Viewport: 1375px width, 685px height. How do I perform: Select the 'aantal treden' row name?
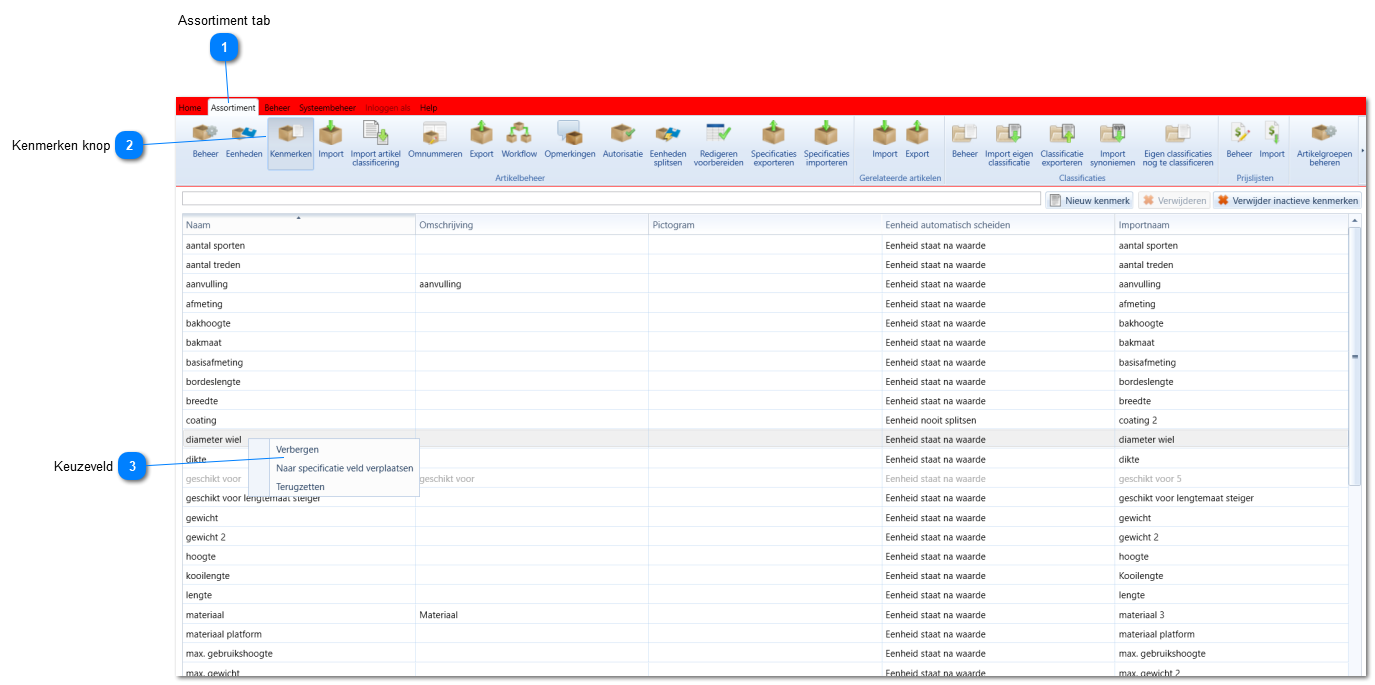tap(213, 265)
